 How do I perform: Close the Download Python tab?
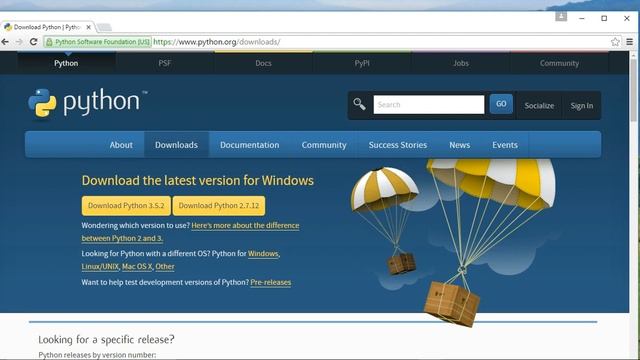pyautogui.click(x=89, y=27)
